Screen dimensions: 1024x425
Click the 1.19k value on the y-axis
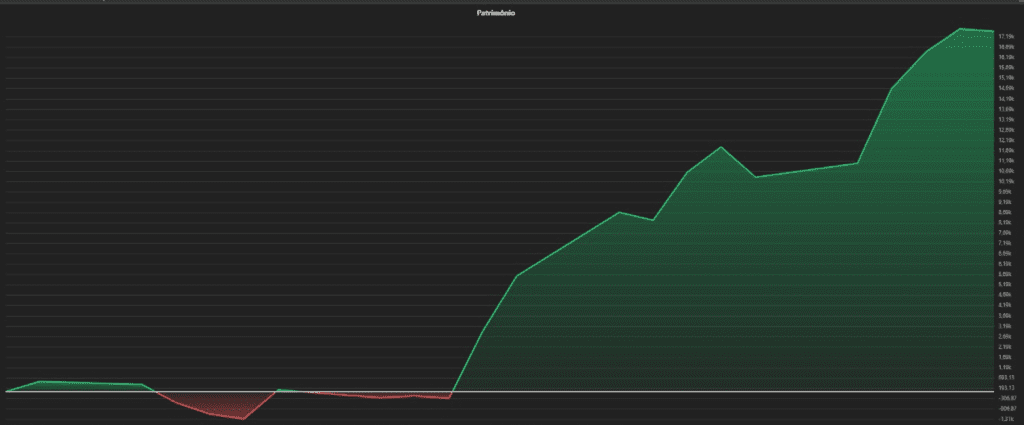point(1006,367)
